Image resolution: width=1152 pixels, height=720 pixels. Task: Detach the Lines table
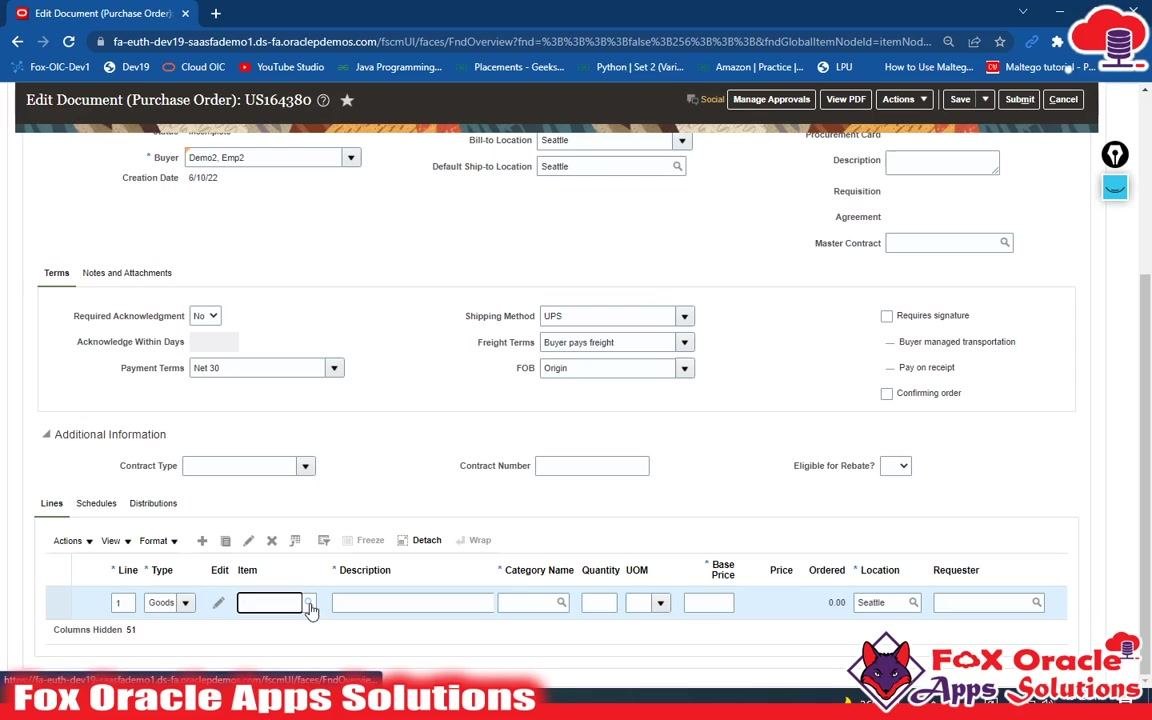tap(420, 540)
